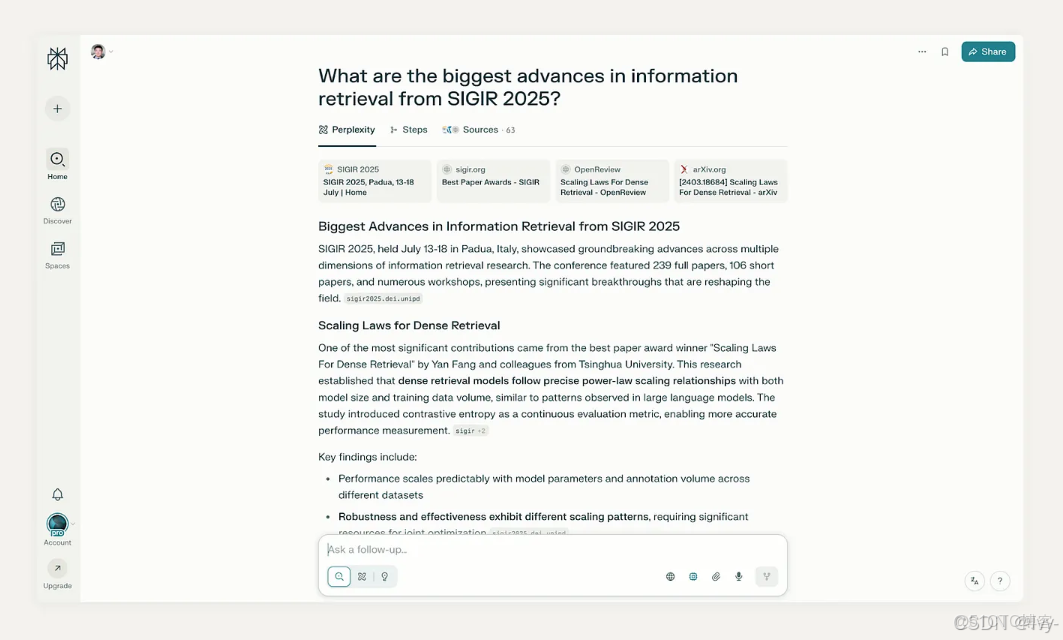Open the three-dot more options menu
Viewport: 1063px width, 640px height.
(x=922, y=52)
